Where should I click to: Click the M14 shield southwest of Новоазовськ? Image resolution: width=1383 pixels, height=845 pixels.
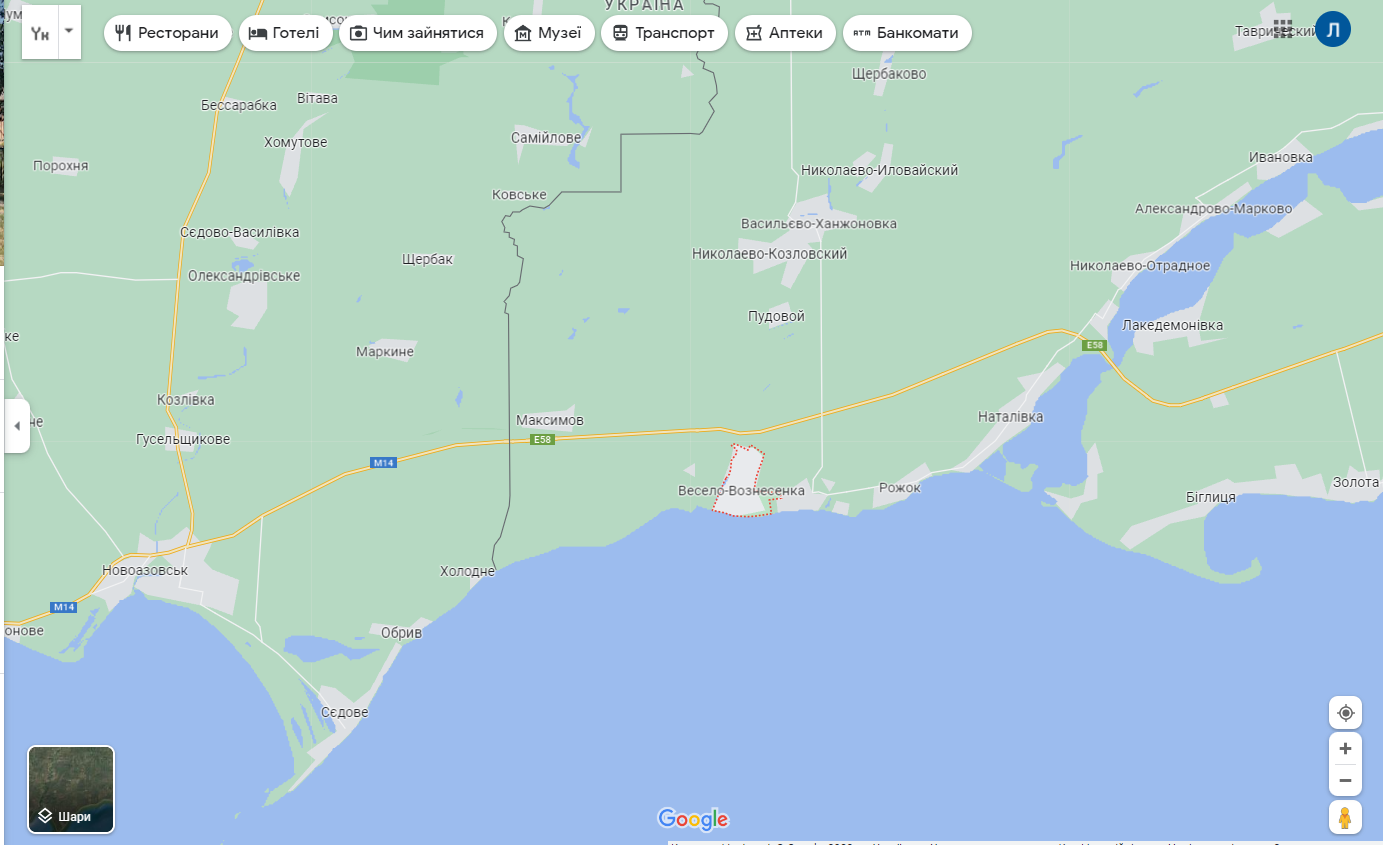tap(64, 607)
